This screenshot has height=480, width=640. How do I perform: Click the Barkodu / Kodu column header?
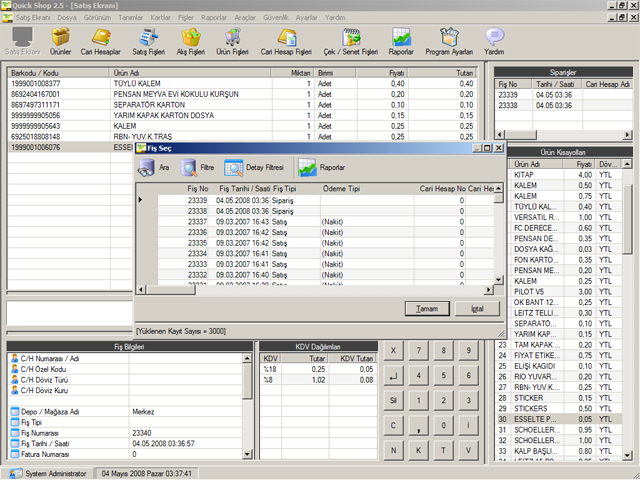[x=59, y=73]
